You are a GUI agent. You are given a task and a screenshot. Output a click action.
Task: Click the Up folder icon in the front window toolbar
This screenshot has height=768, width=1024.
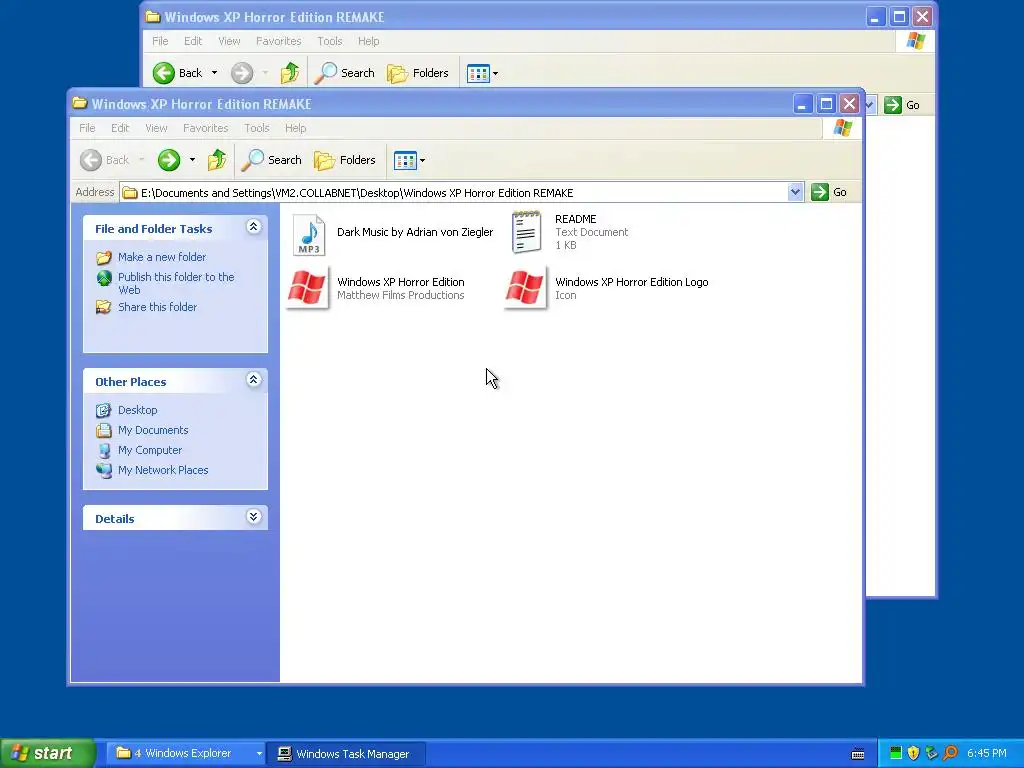click(217, 160)
